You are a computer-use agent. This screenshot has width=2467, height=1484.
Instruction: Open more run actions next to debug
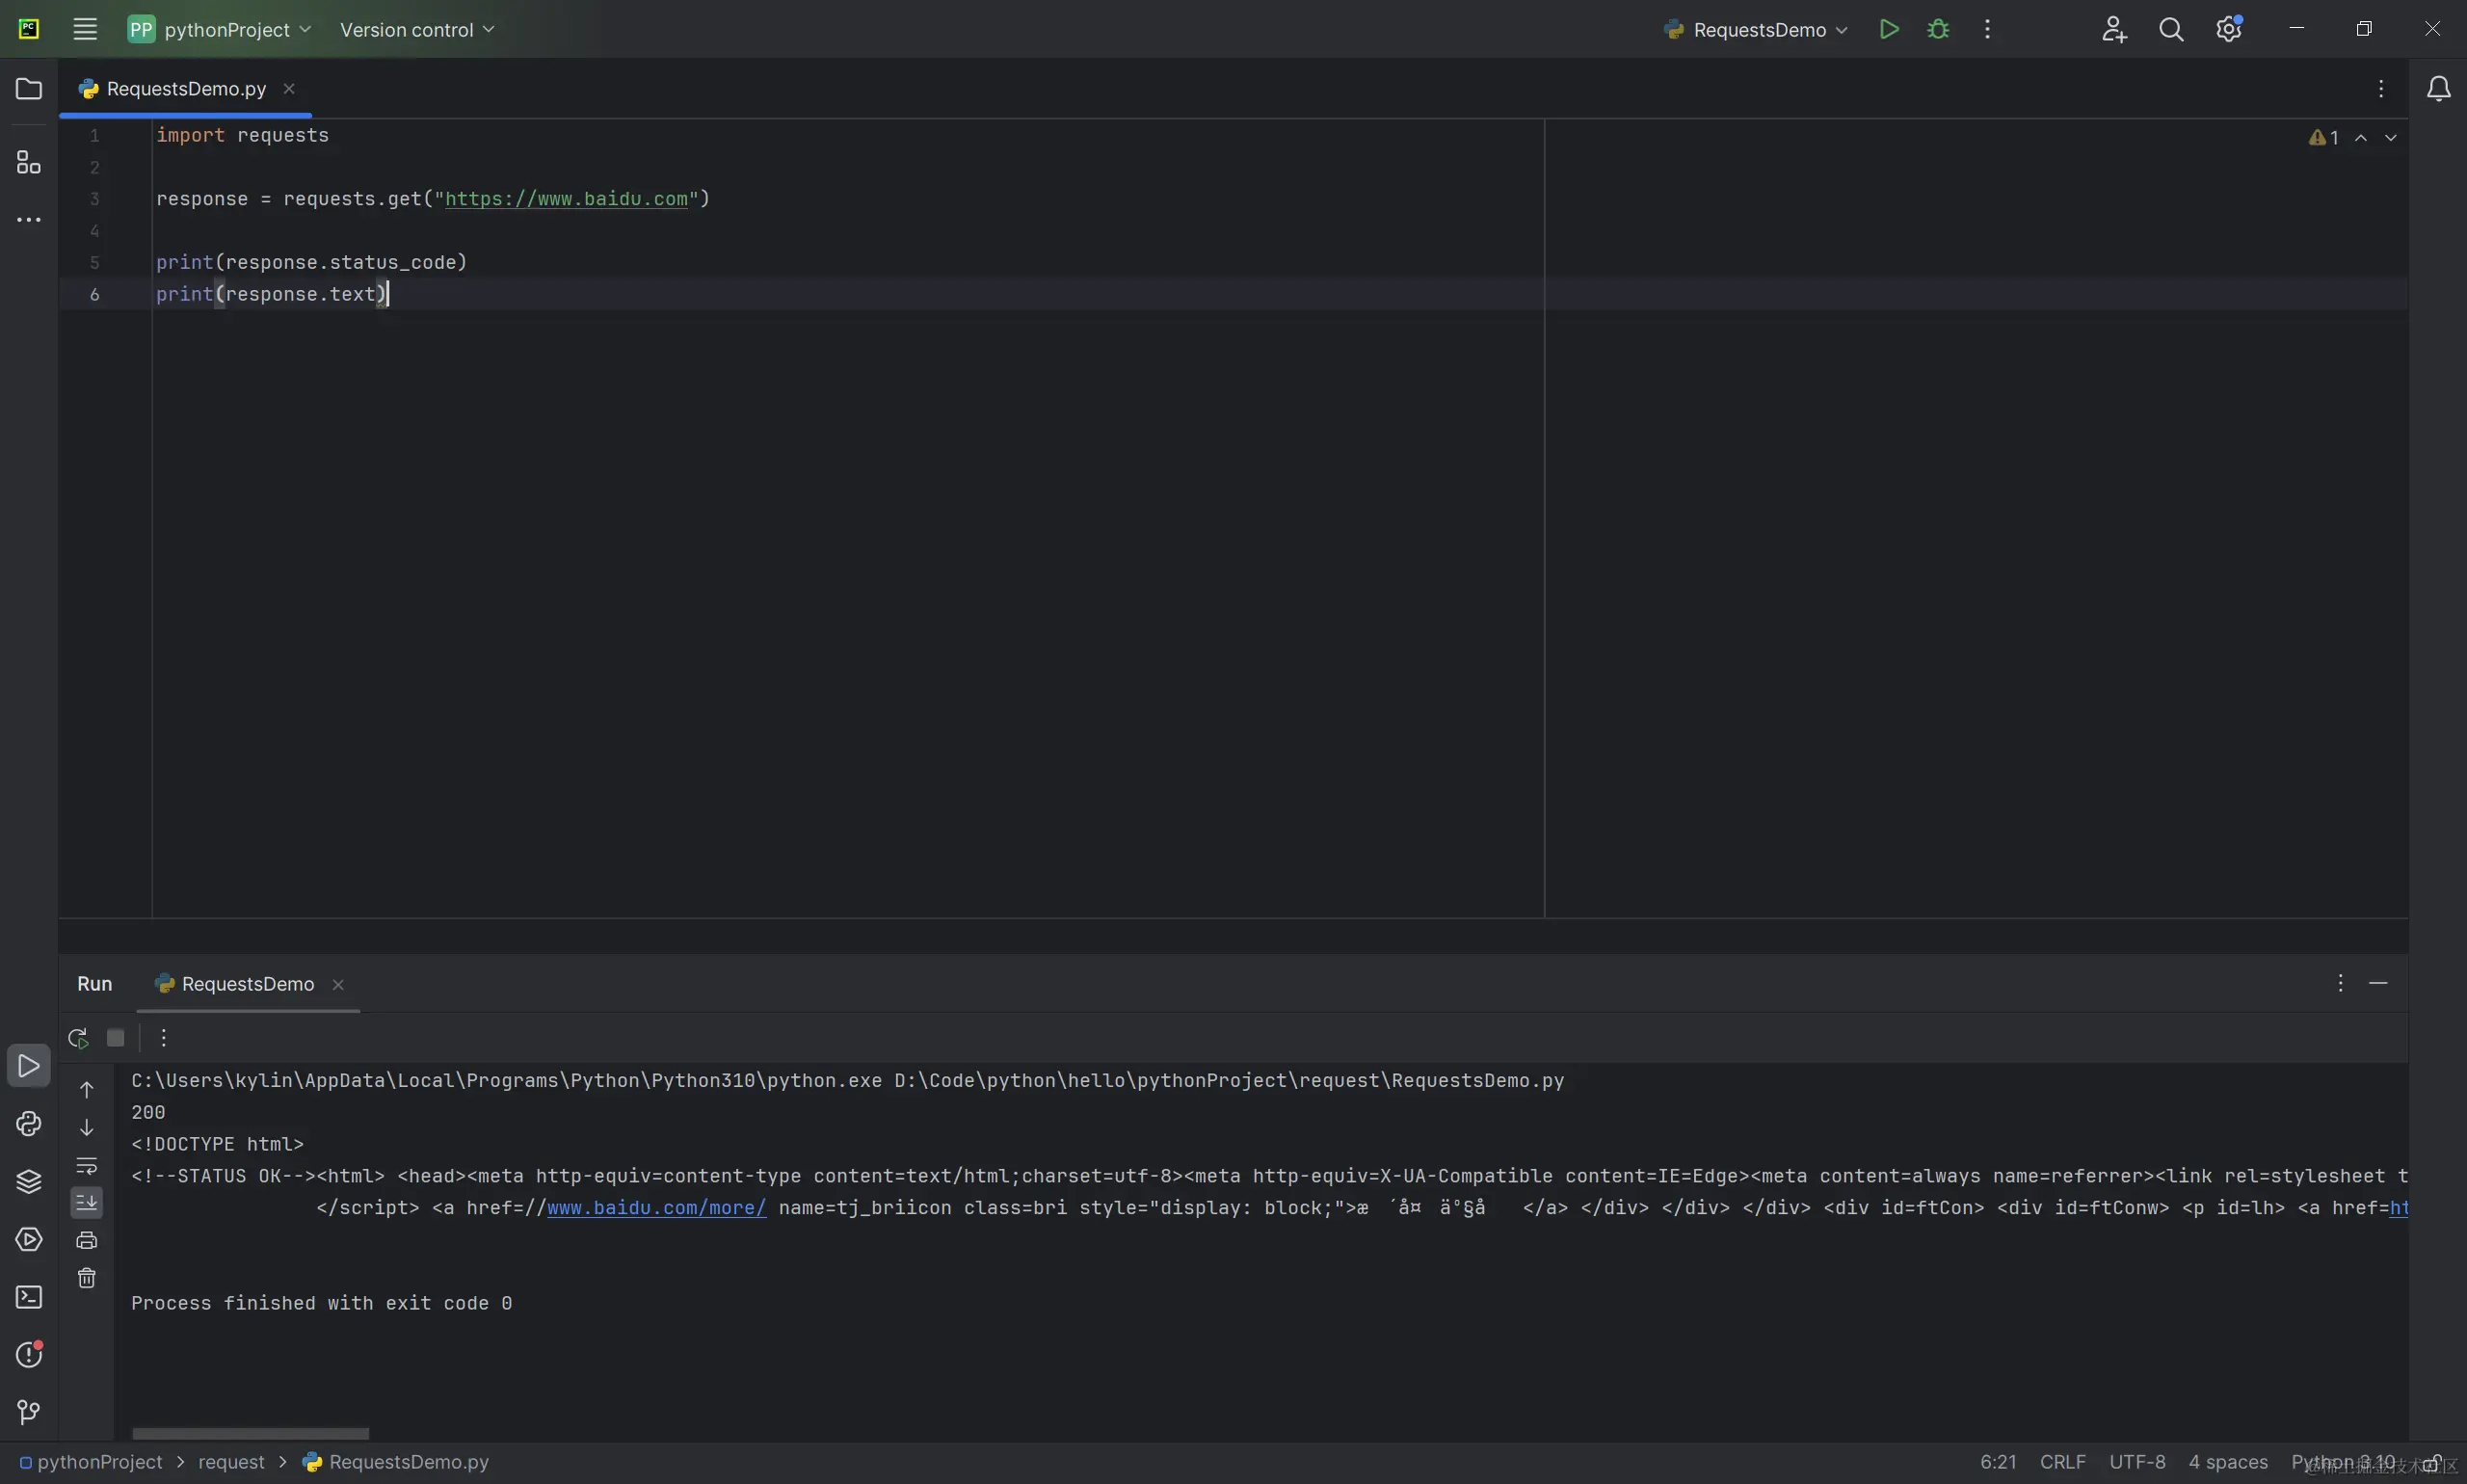pos(1987,29)
